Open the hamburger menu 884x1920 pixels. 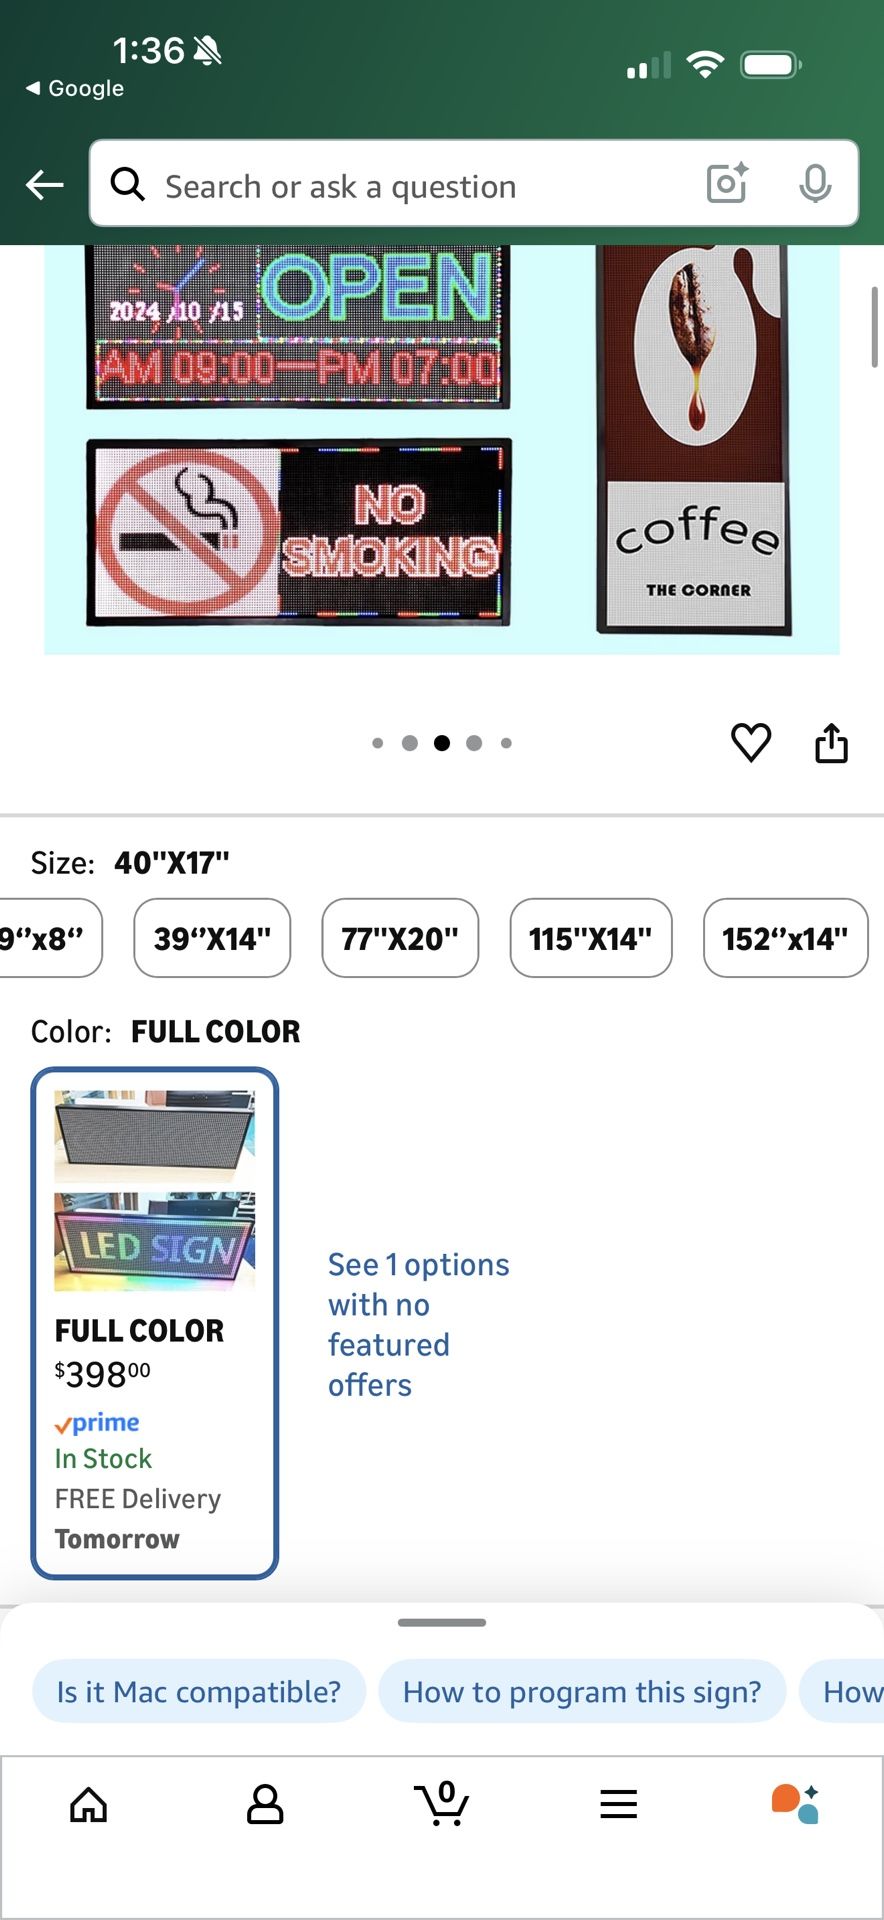pyautogui.click(x=619, y=1805)
